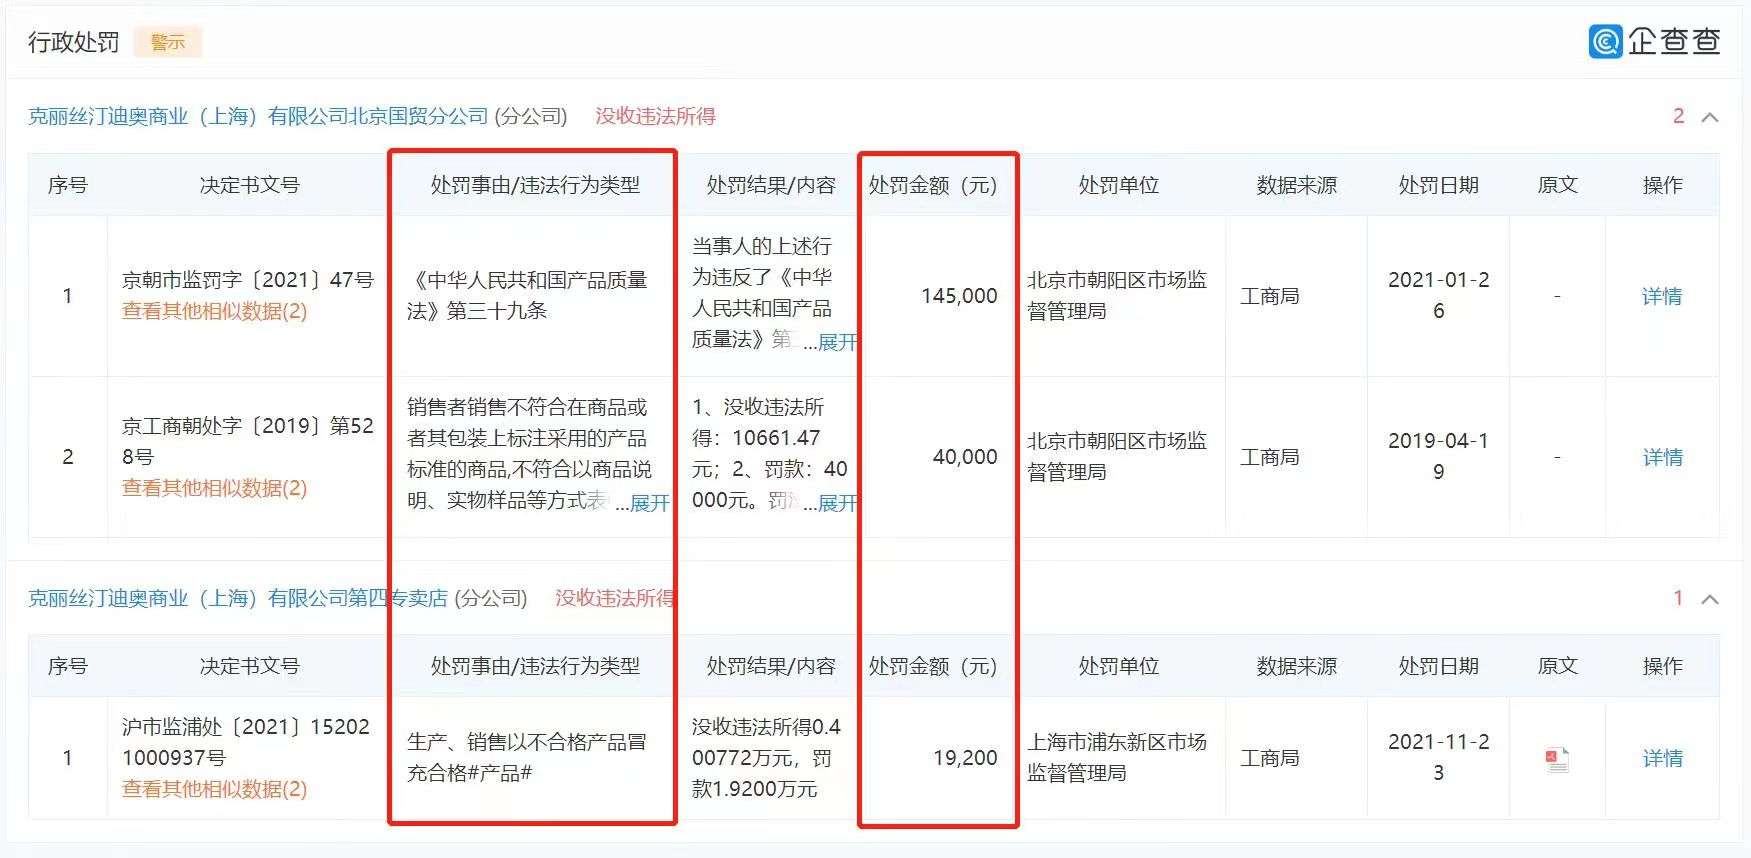Click 上海市浦东新区市场监督管理局 authority cell

[x=1117, y=758]
